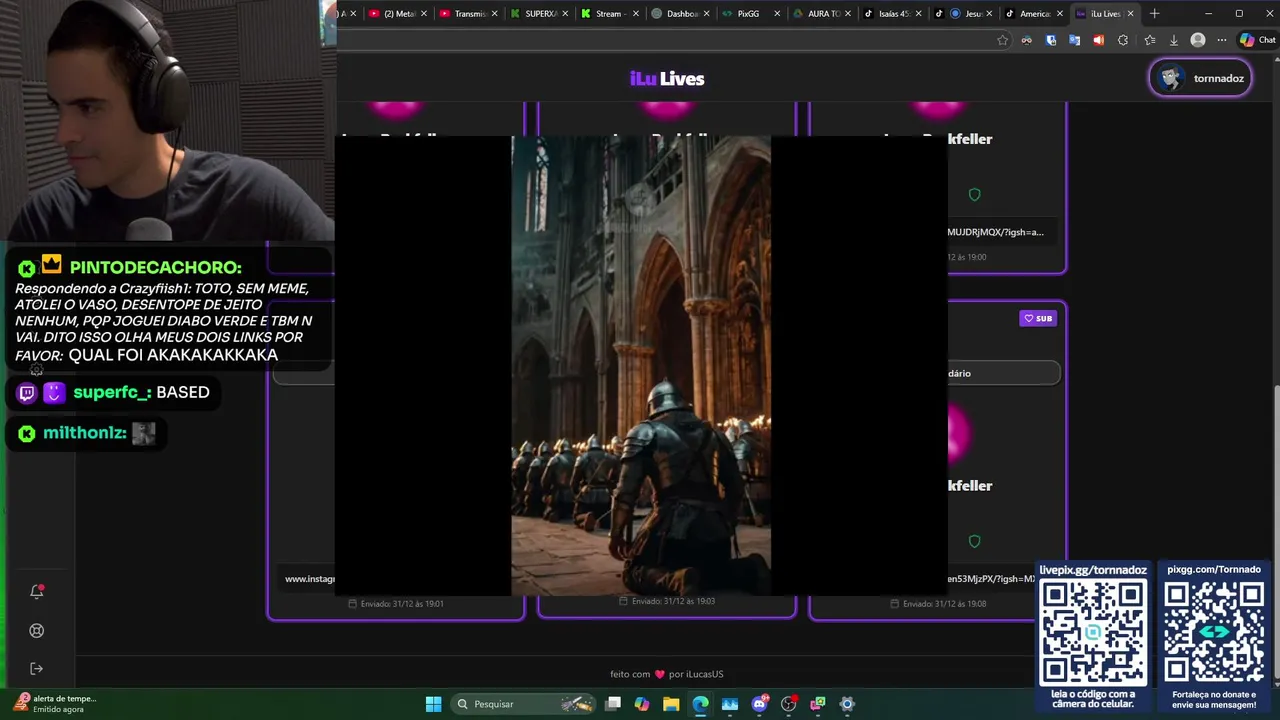
Task: Click the blue shield extension icon
Action: pyautogui.click(x=1051, y=40)
